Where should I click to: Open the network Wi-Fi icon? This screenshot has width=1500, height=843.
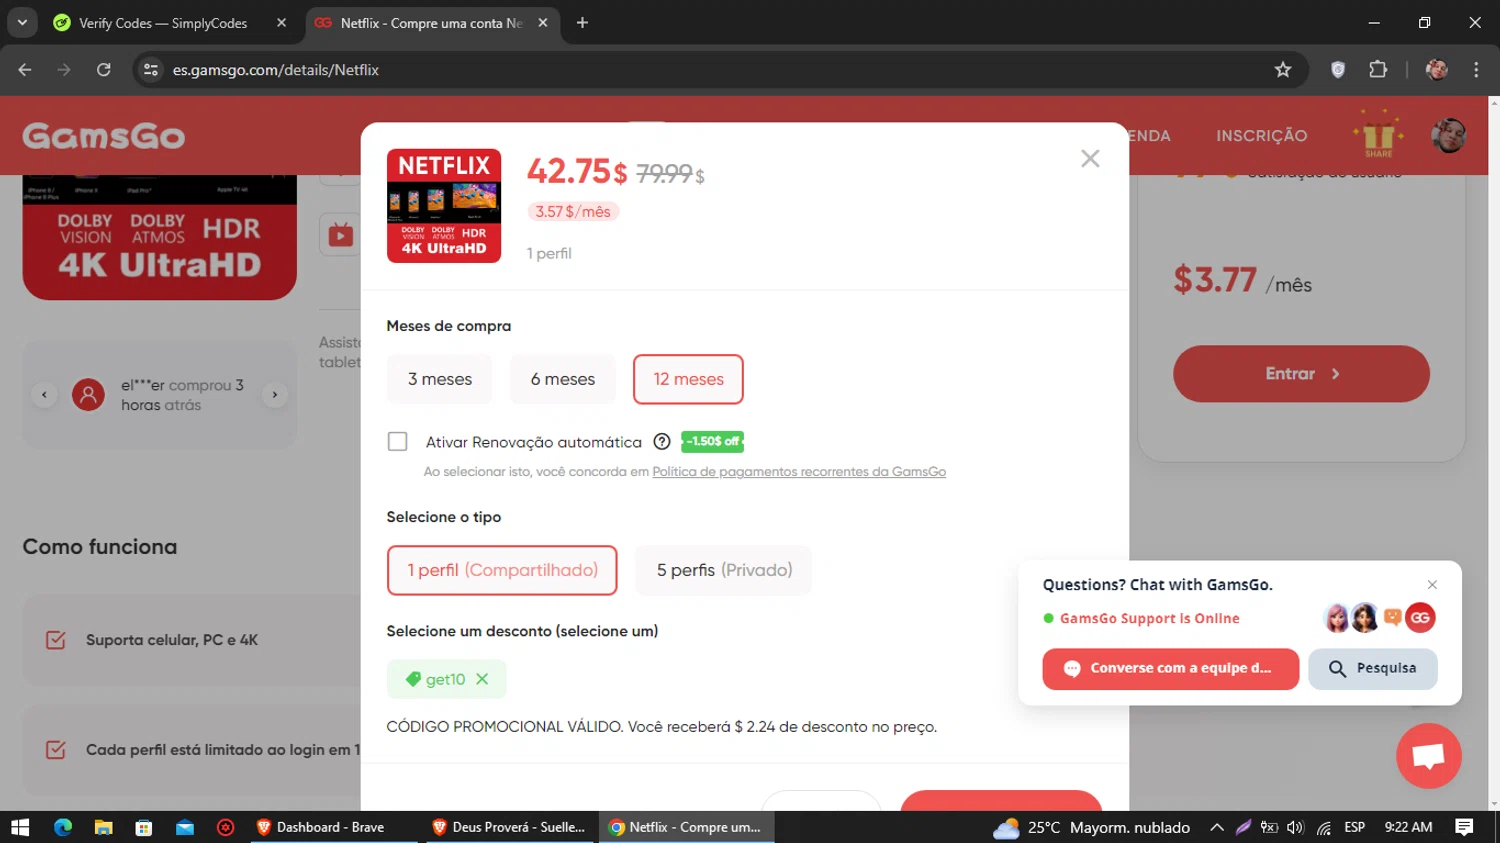(x=1324, y=827)
